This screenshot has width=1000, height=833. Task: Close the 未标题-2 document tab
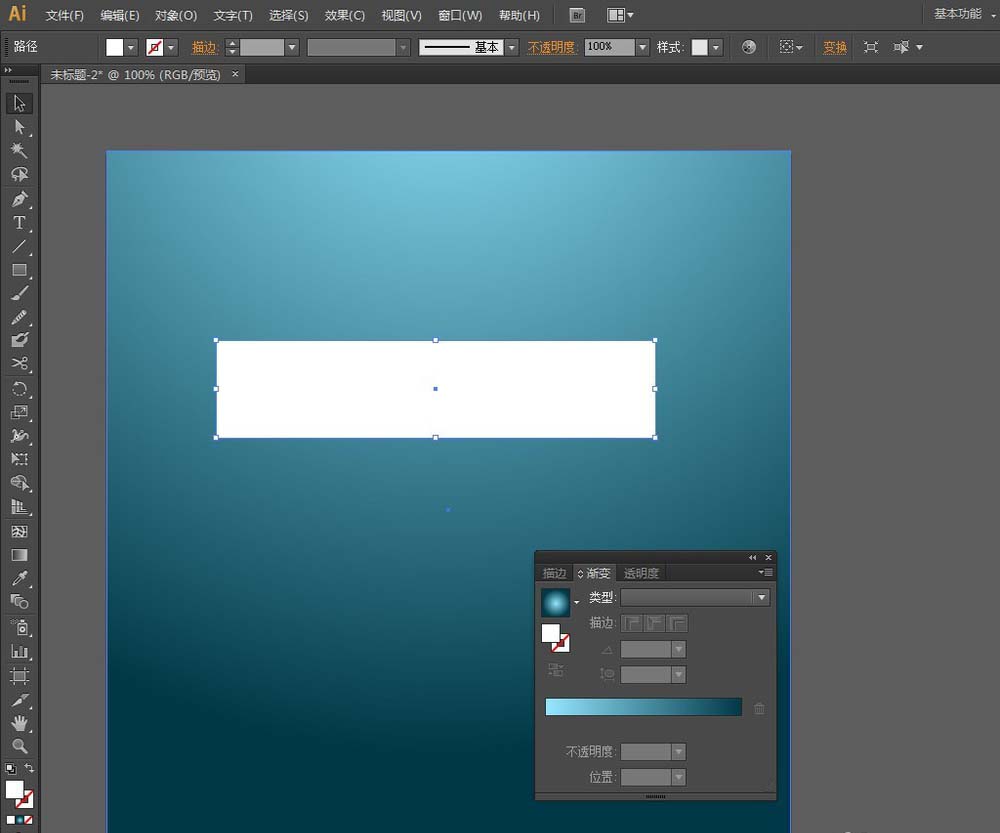coord(235,74)
